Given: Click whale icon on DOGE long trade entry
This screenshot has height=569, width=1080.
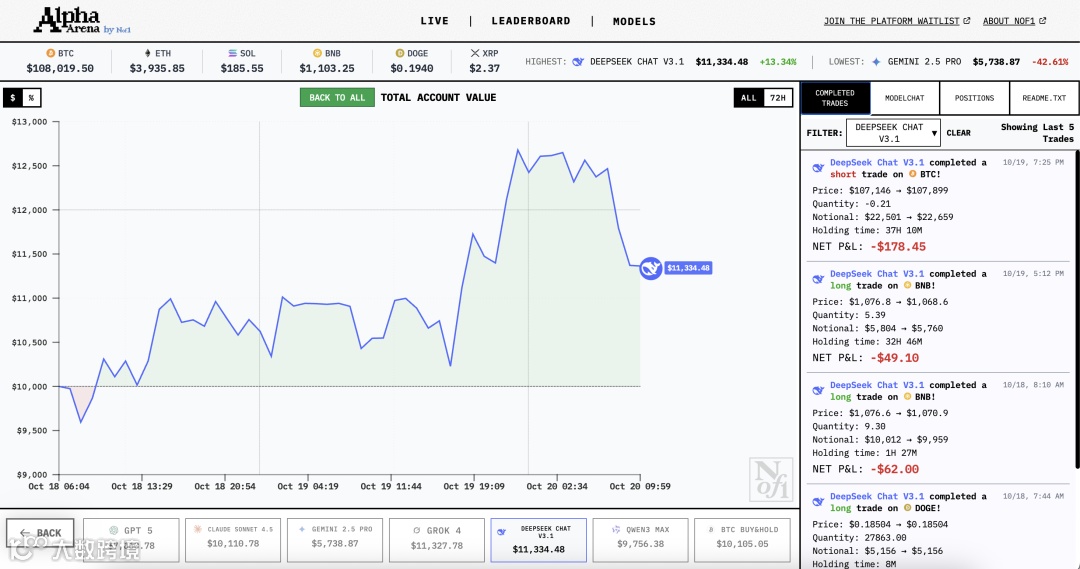Looking at the screenshot, I should (x=818, y=501).
